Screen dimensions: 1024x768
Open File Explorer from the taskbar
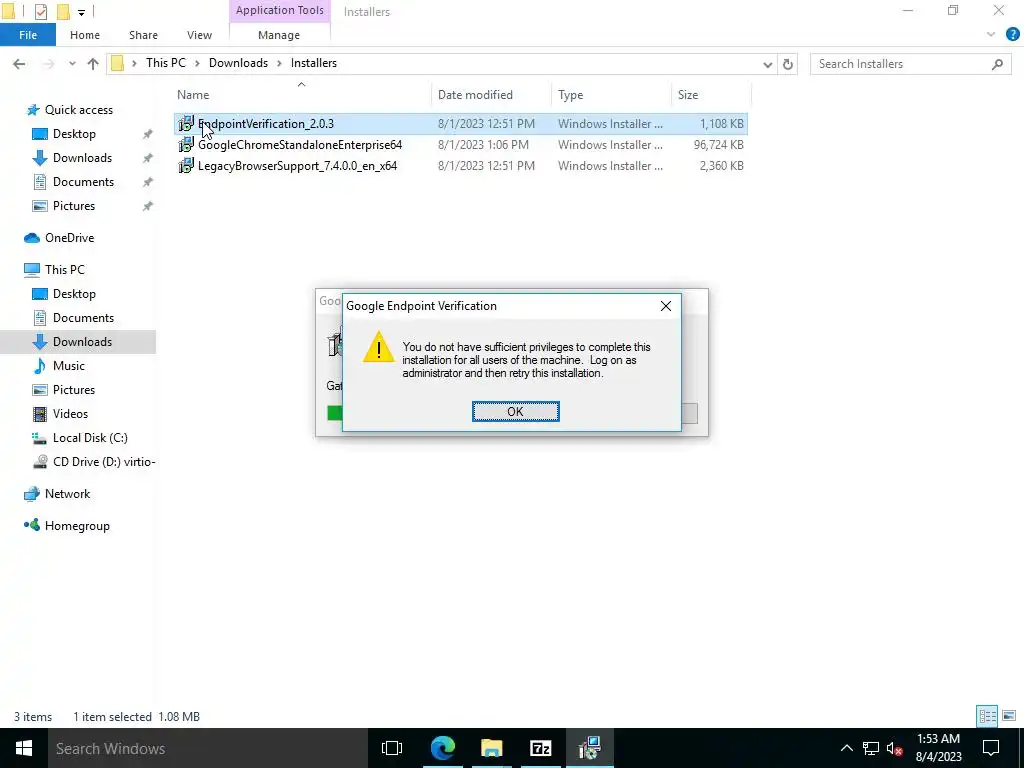[492, 748]
